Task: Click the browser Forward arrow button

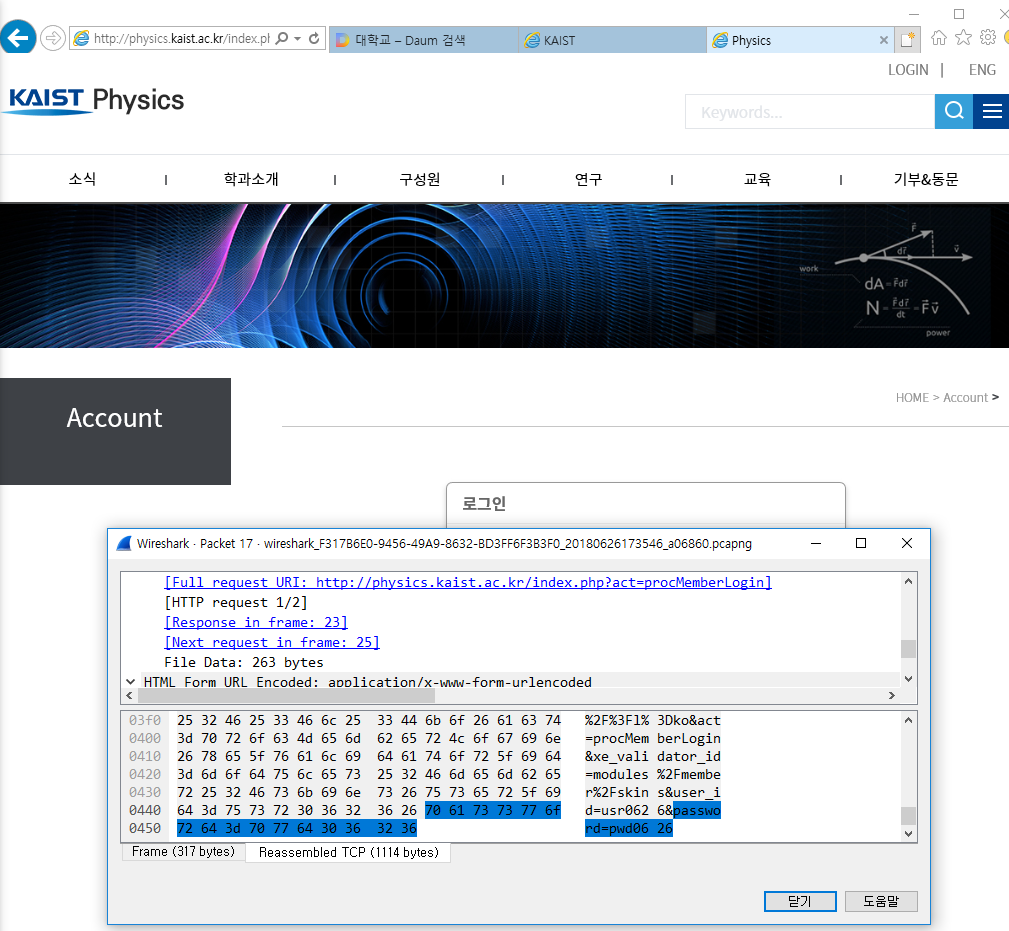Action: 53,39
